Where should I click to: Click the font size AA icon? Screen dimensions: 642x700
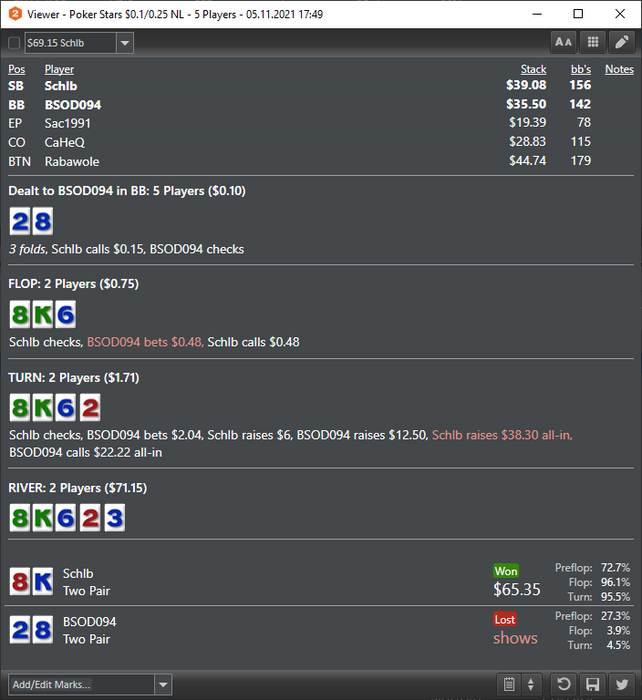pos(563,42)
